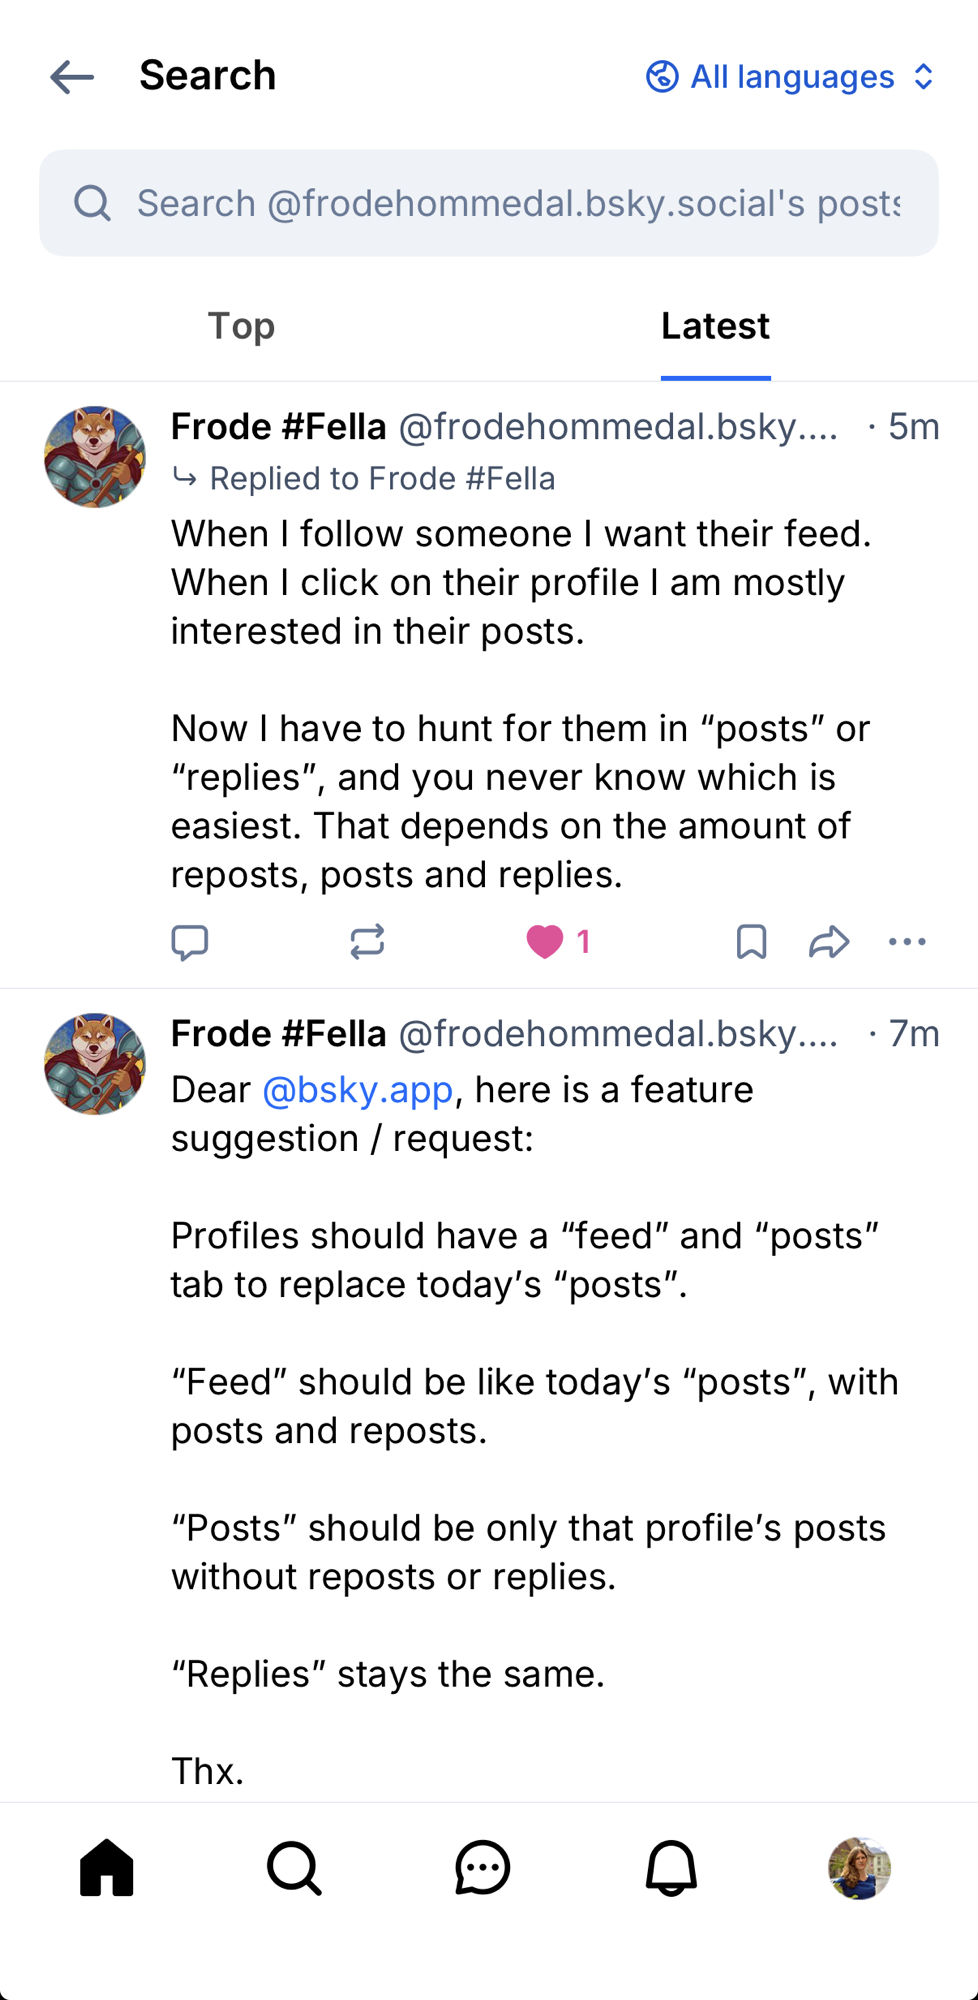Open Frode #Fella's avatar on first post
This screenshot has width=978, height=2000.
[95, 457]
